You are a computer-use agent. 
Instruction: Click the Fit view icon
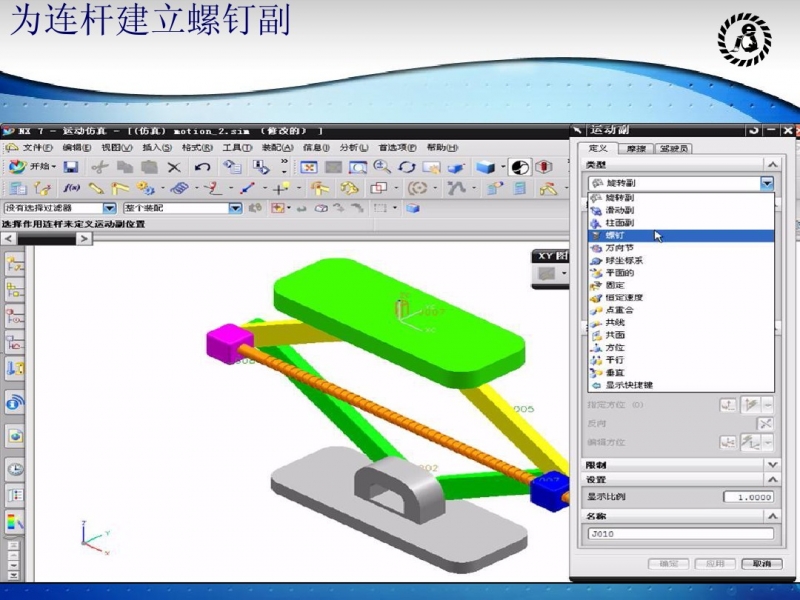pos(309,167)
